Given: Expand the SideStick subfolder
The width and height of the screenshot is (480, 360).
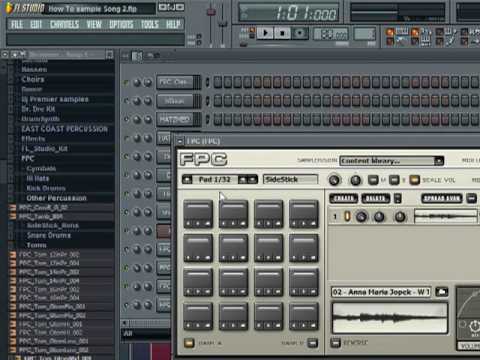Looking at the screenshot, I should [52, 226].
